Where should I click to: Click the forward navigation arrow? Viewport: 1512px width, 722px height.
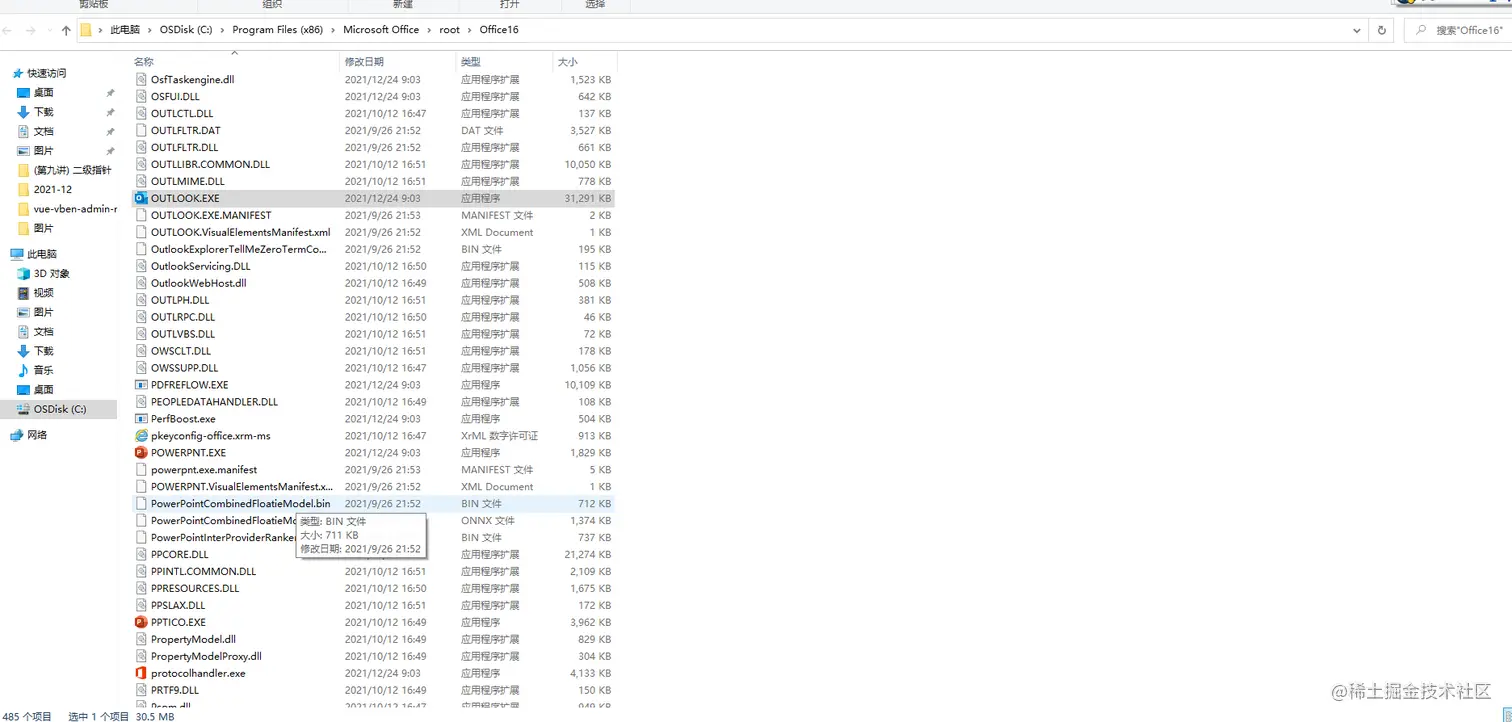[x=32, y=30]
